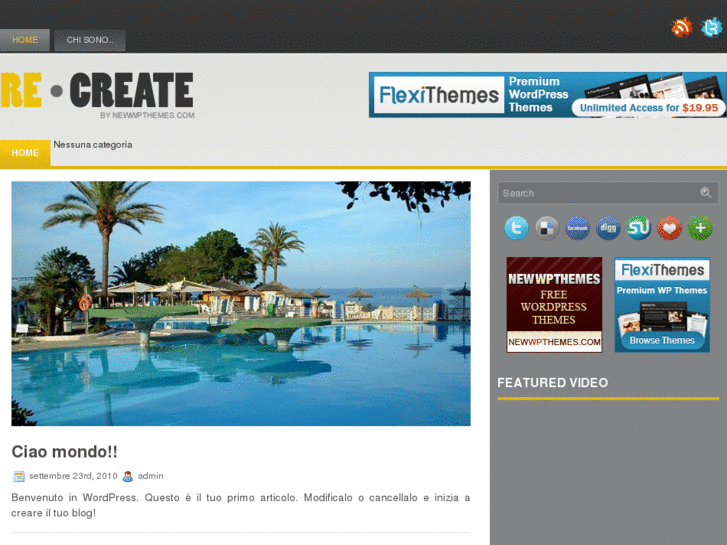Click the search magnifier icon
Viewport: 727px width, 545px height.
tap(705, 192)
